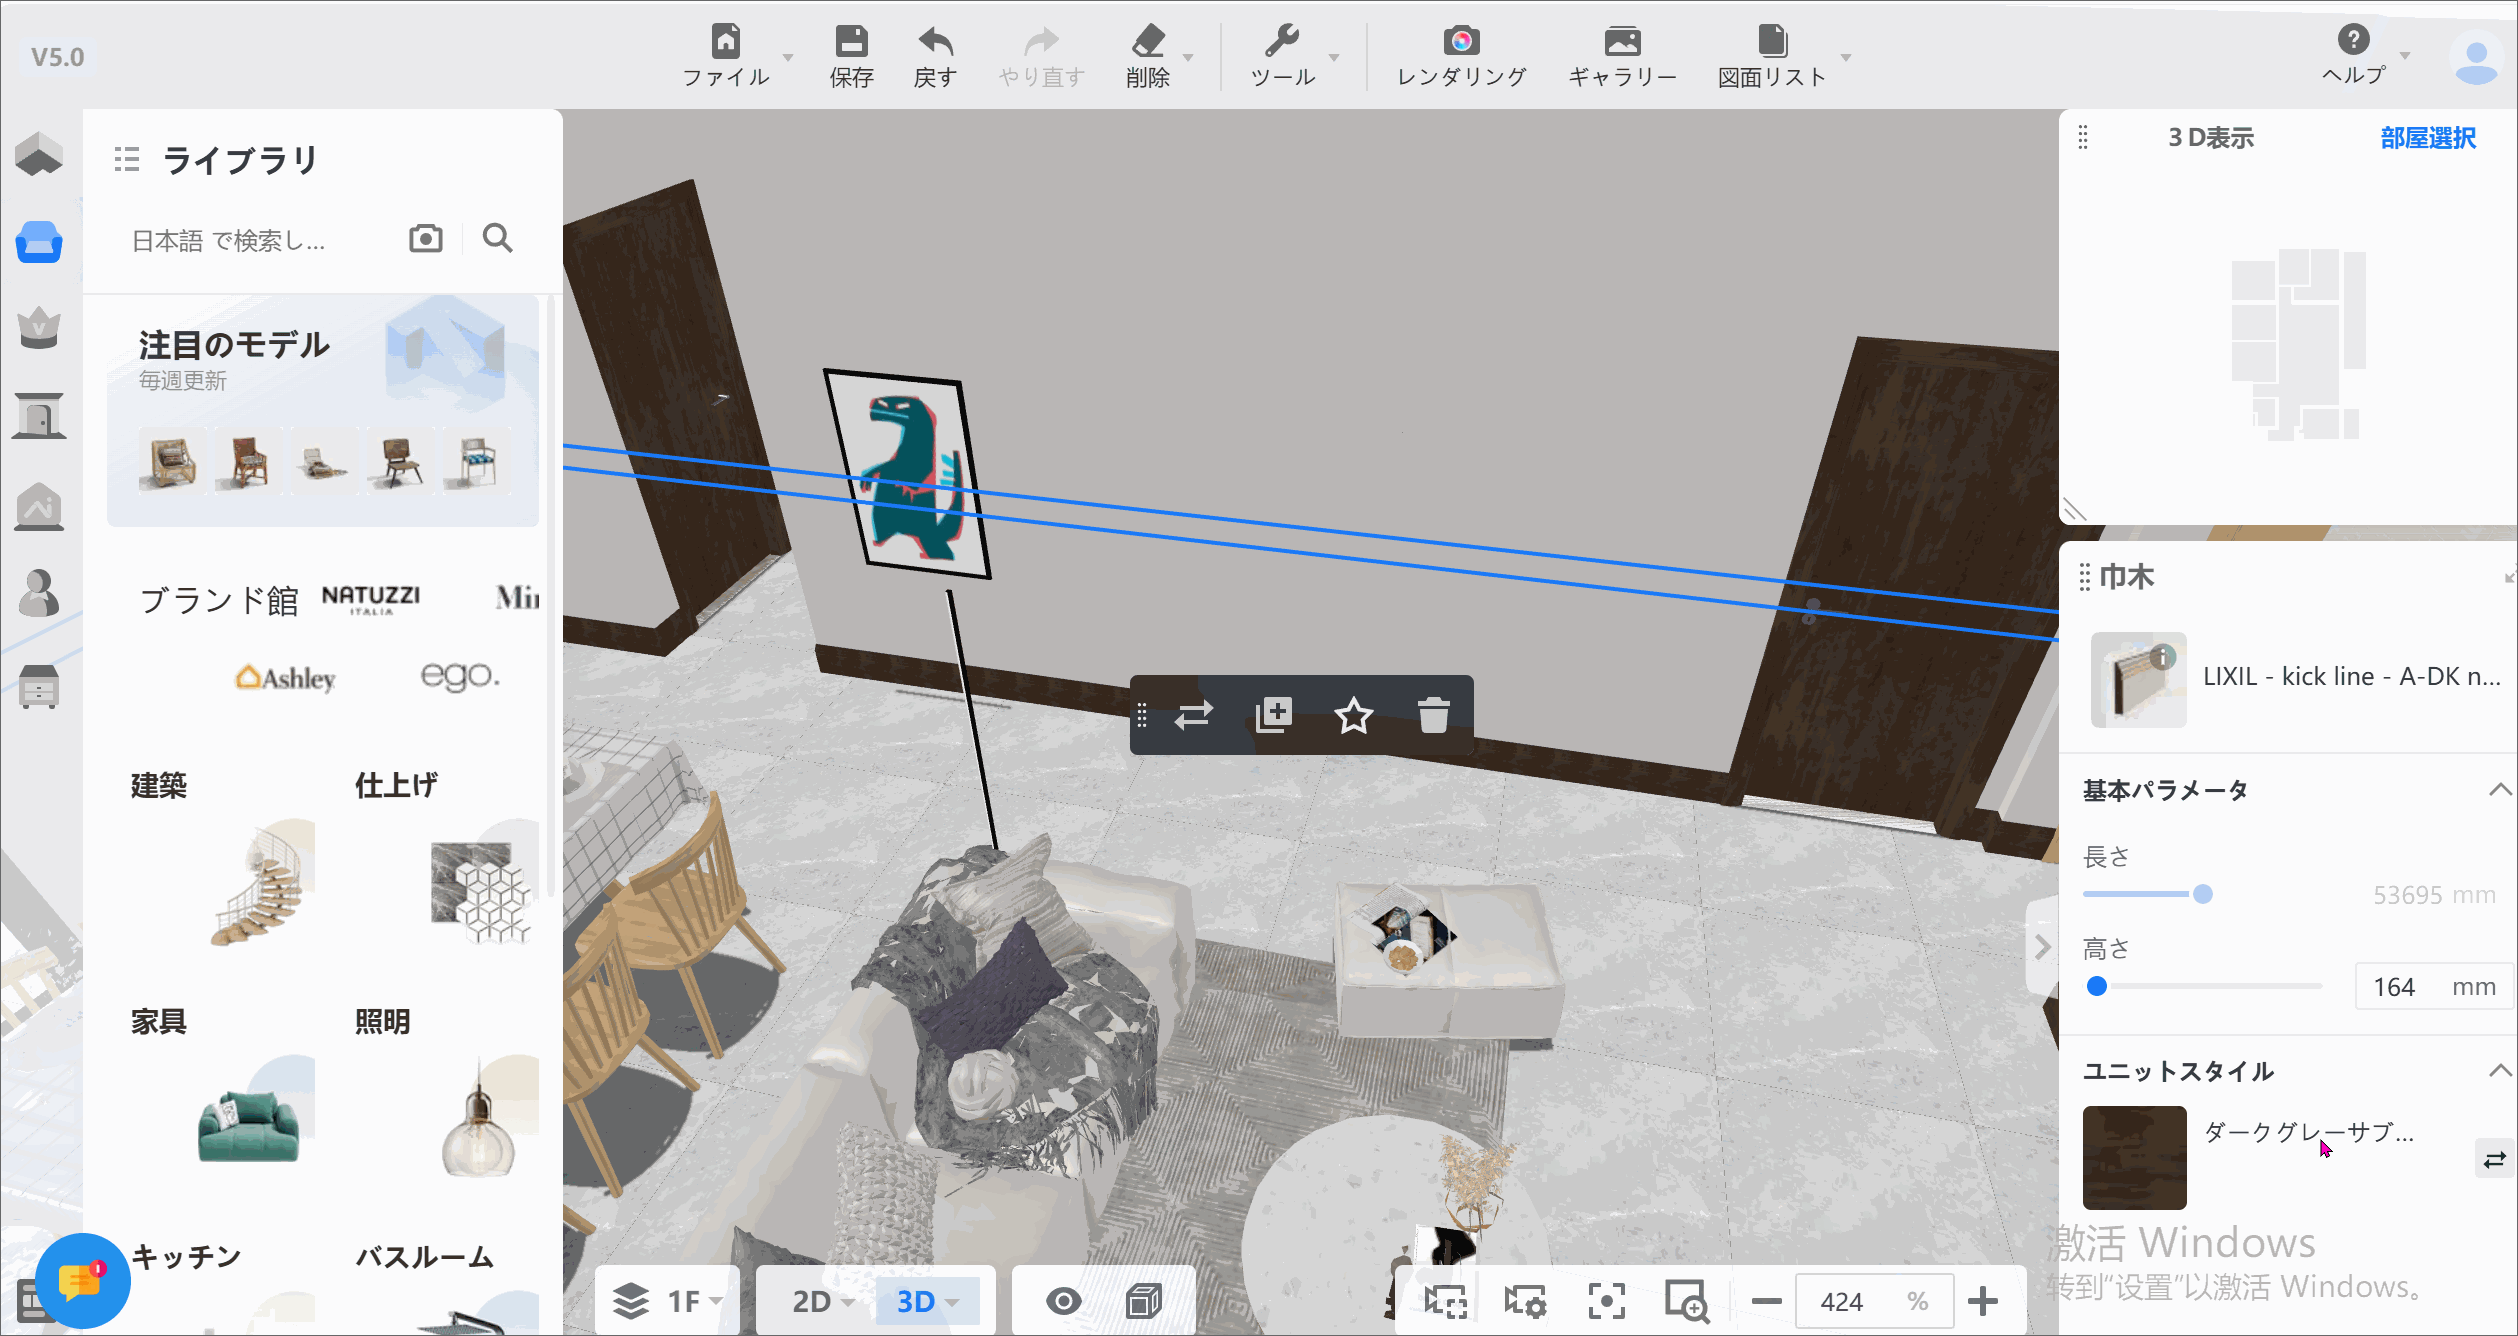Delete the selected item with trash icon
This screenshot has width=2518, height=1336.
[x=1433, y=715]
